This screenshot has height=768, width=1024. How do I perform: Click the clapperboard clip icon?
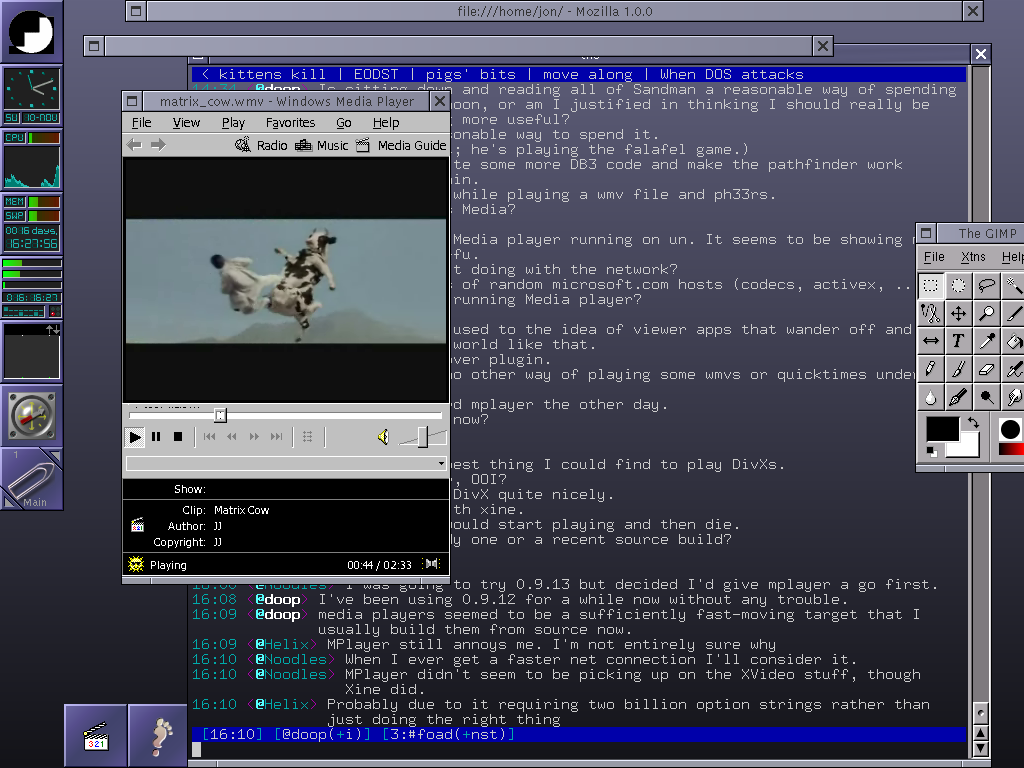click(137, 525)
